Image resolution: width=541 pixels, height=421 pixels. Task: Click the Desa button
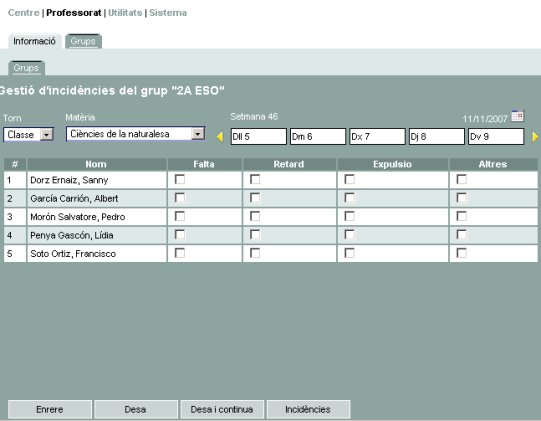[x=136, y=410]
